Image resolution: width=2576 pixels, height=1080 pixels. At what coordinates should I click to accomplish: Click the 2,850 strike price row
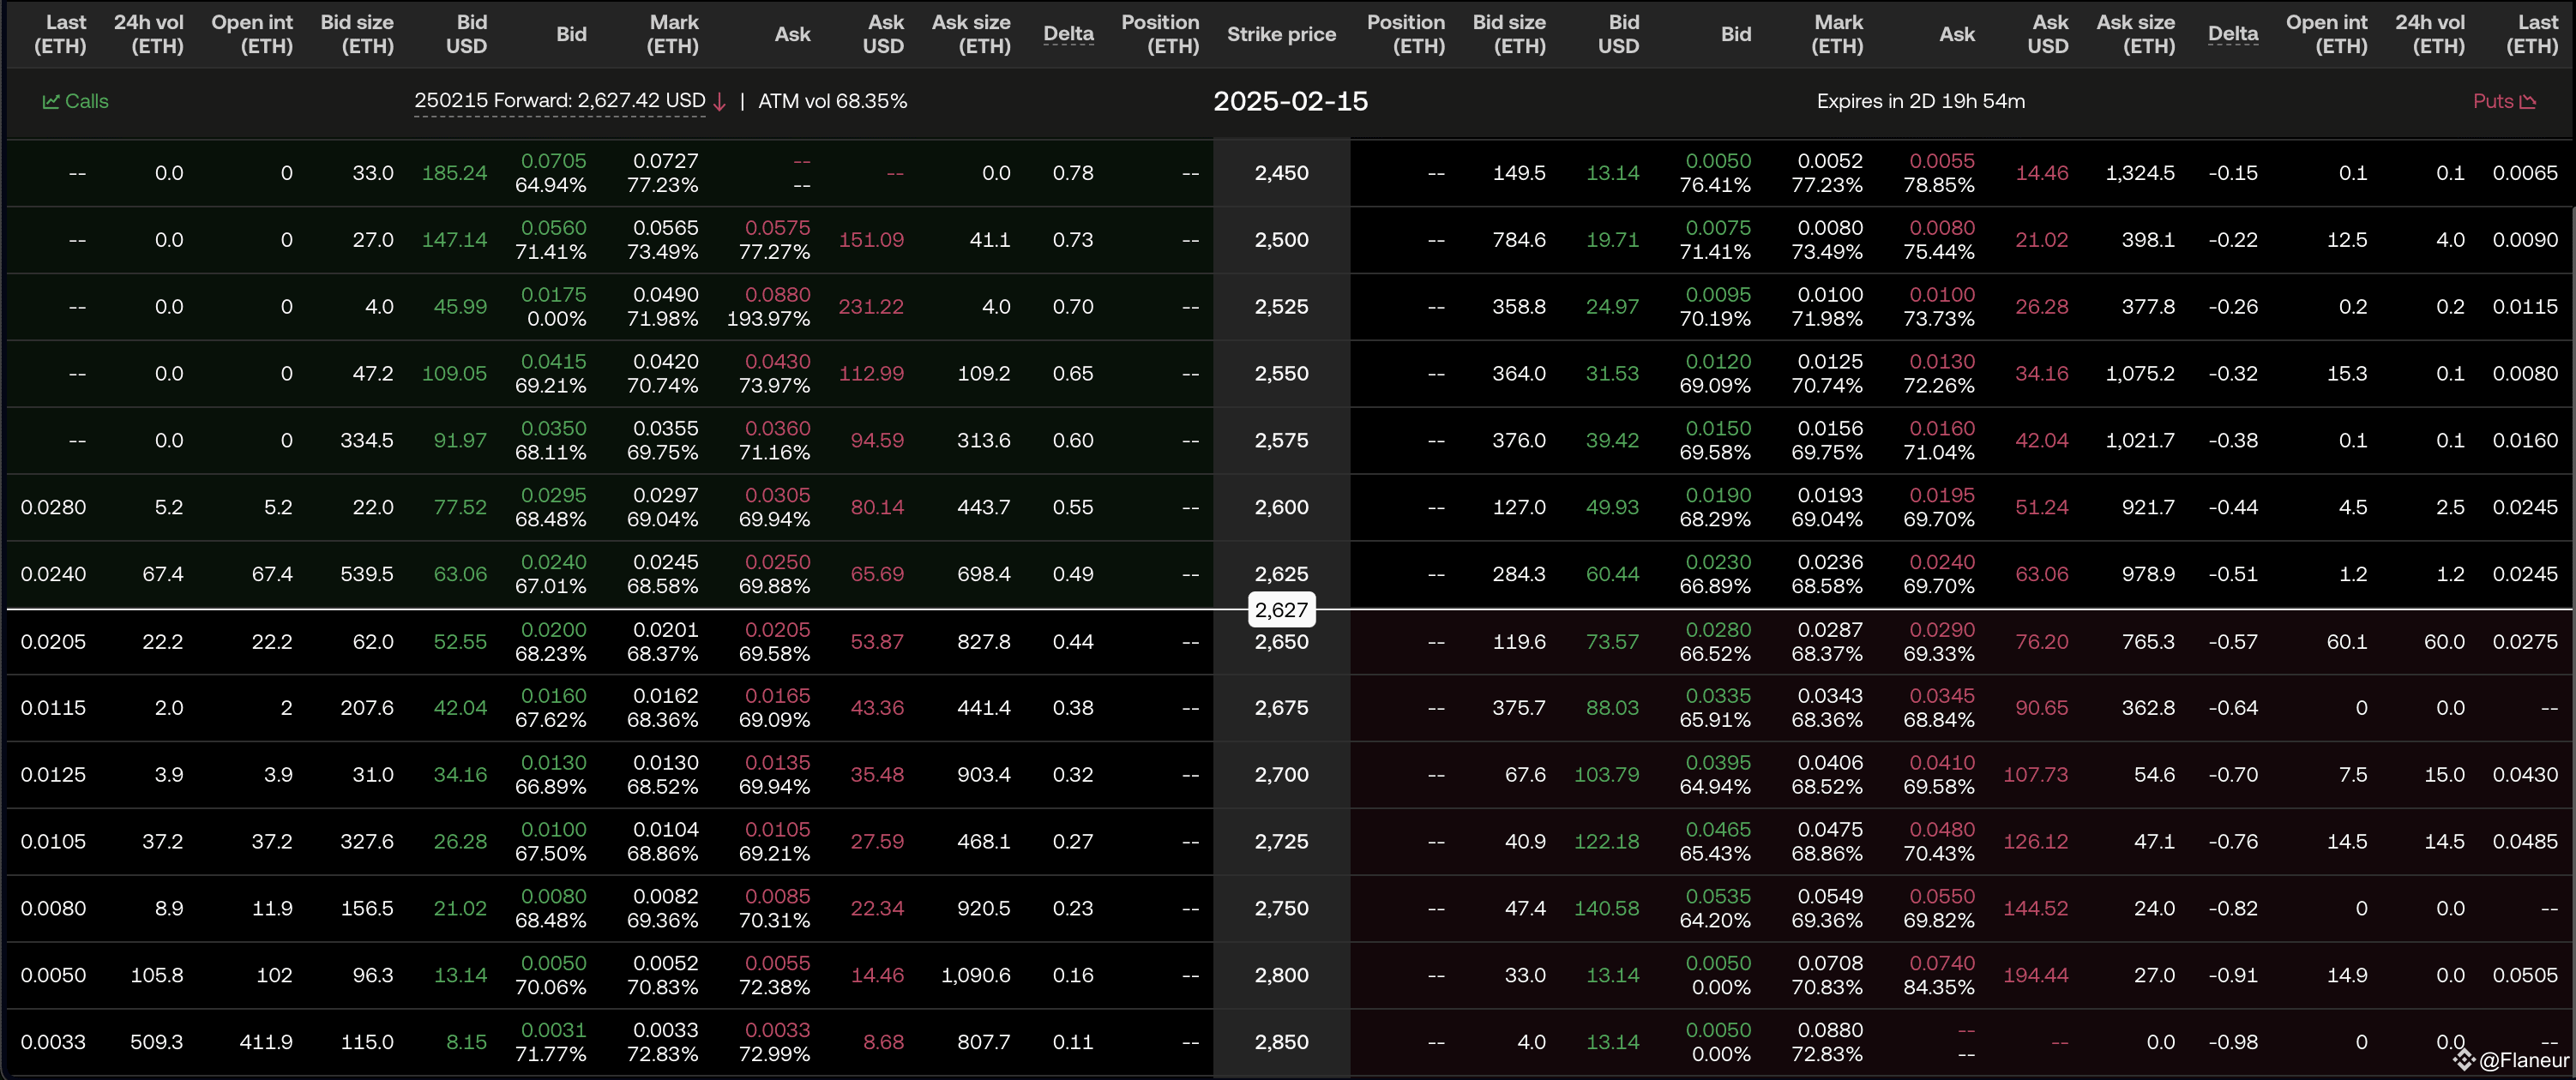[x=1281, y=1041]
